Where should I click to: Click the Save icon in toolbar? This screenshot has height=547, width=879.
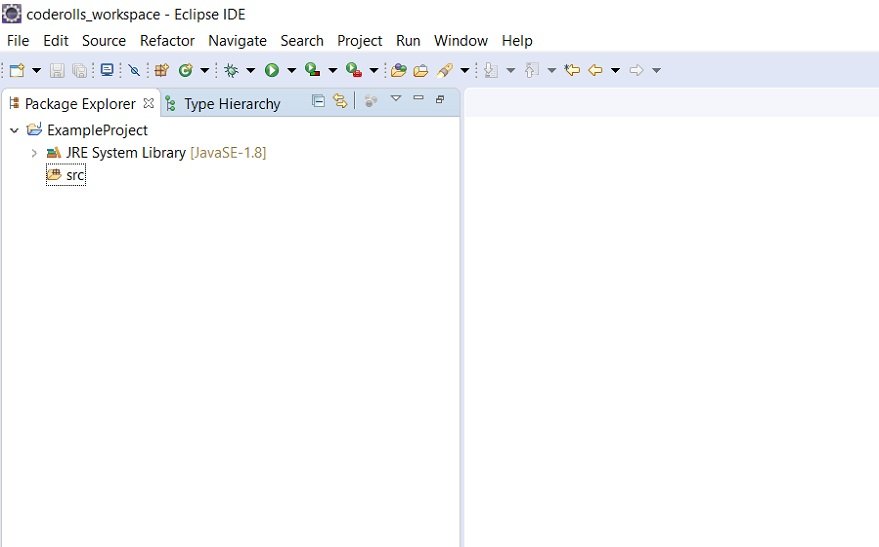(x=57, y=70)
